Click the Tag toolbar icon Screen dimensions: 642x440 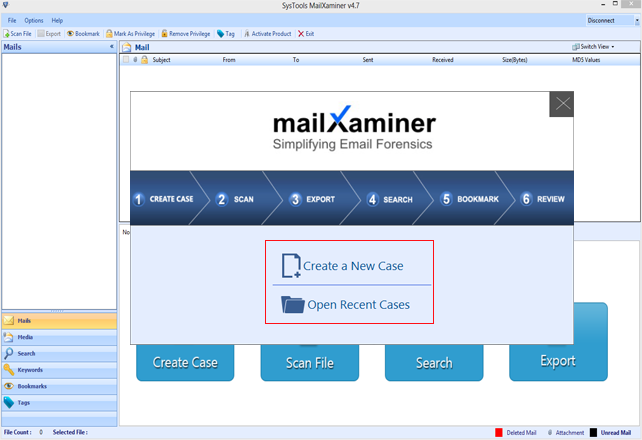click(220, 34)
